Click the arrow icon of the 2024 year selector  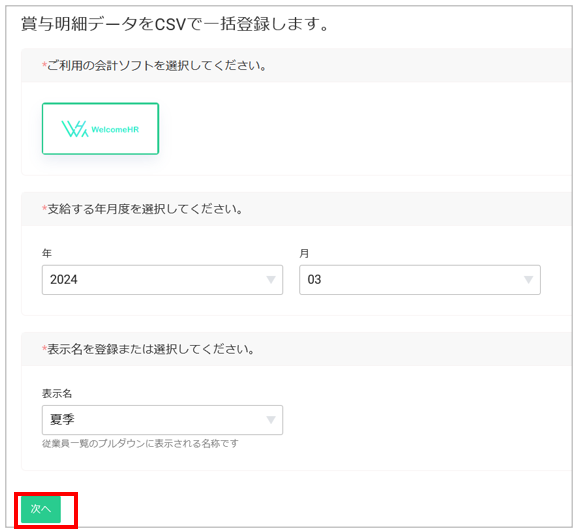point(271,280)
